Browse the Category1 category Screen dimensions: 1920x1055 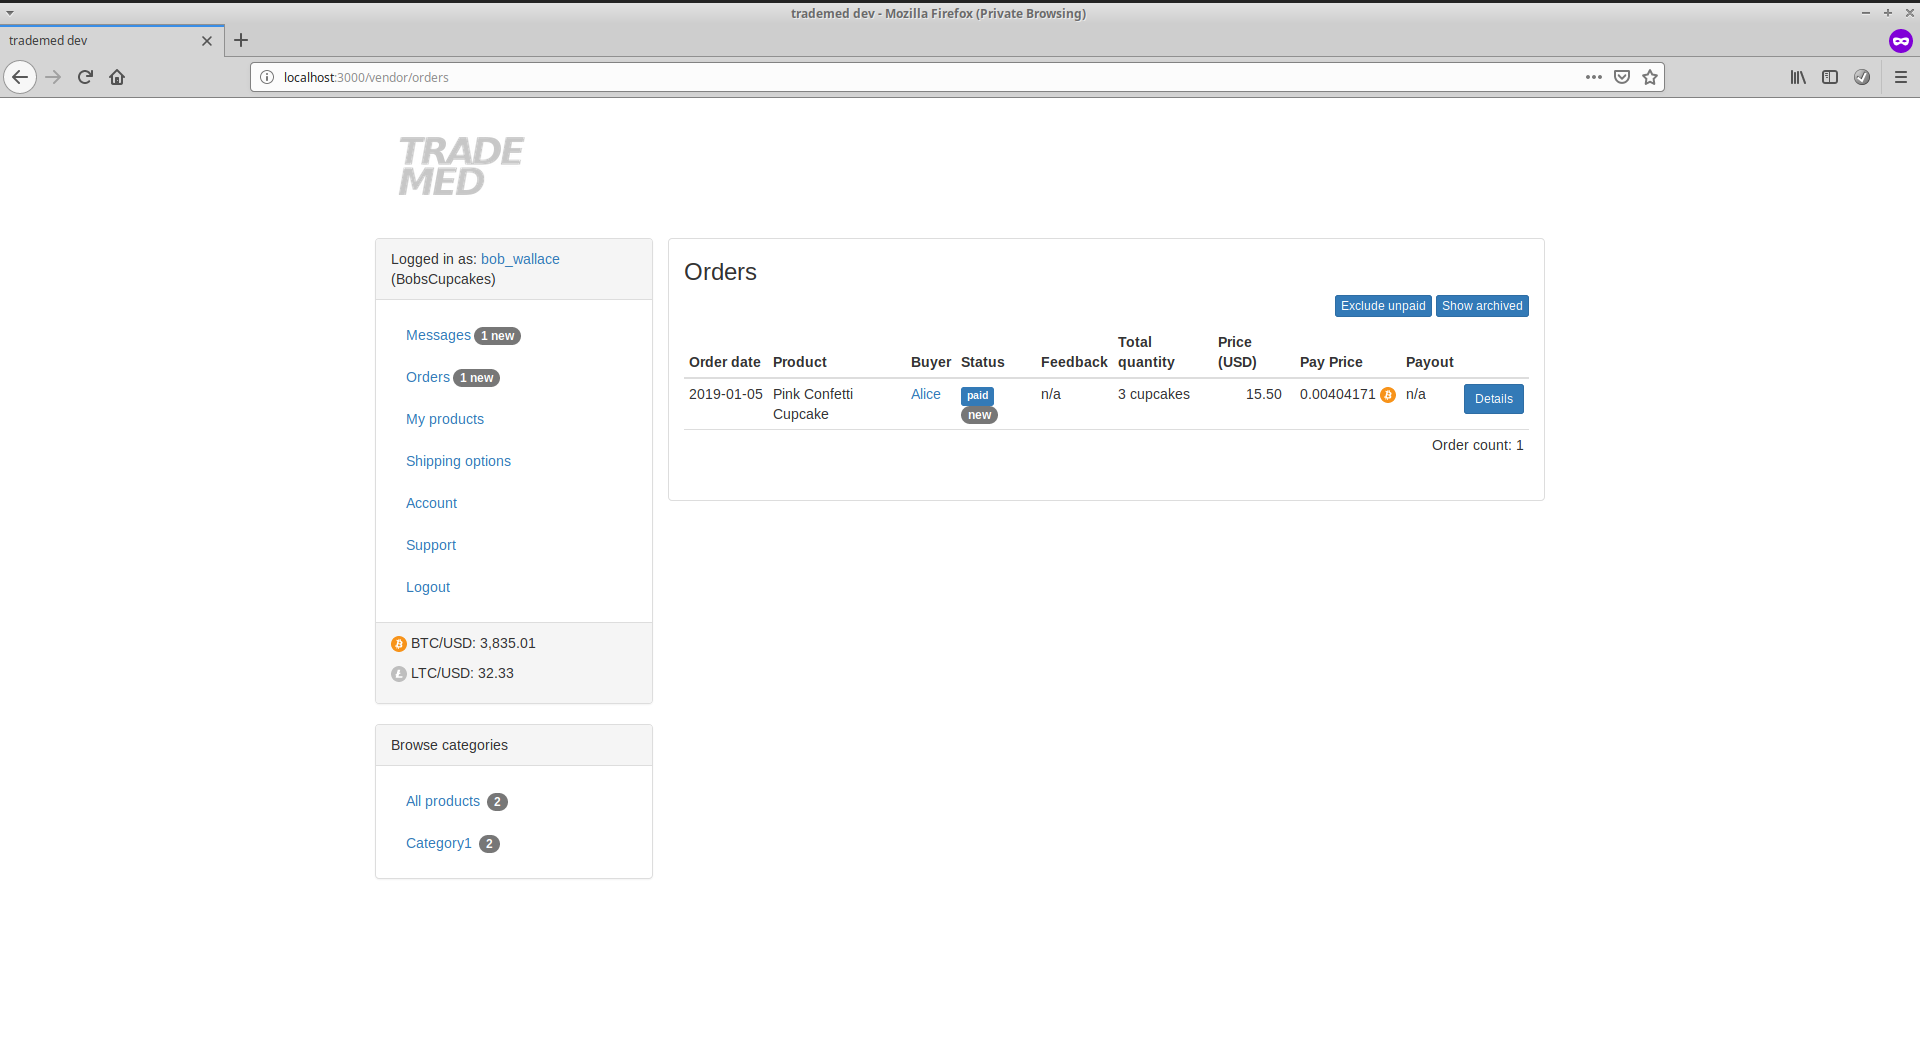coord(438,843)
